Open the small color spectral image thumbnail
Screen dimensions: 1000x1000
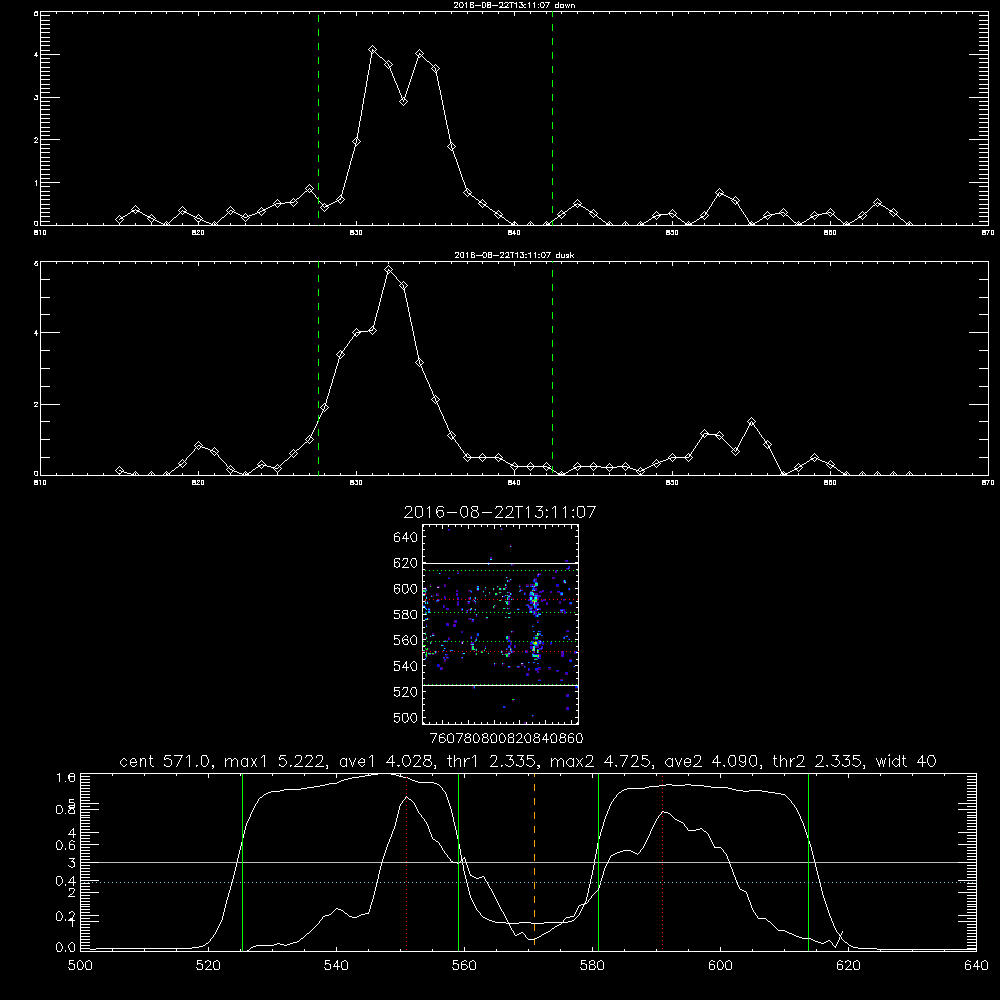(501, 624)
